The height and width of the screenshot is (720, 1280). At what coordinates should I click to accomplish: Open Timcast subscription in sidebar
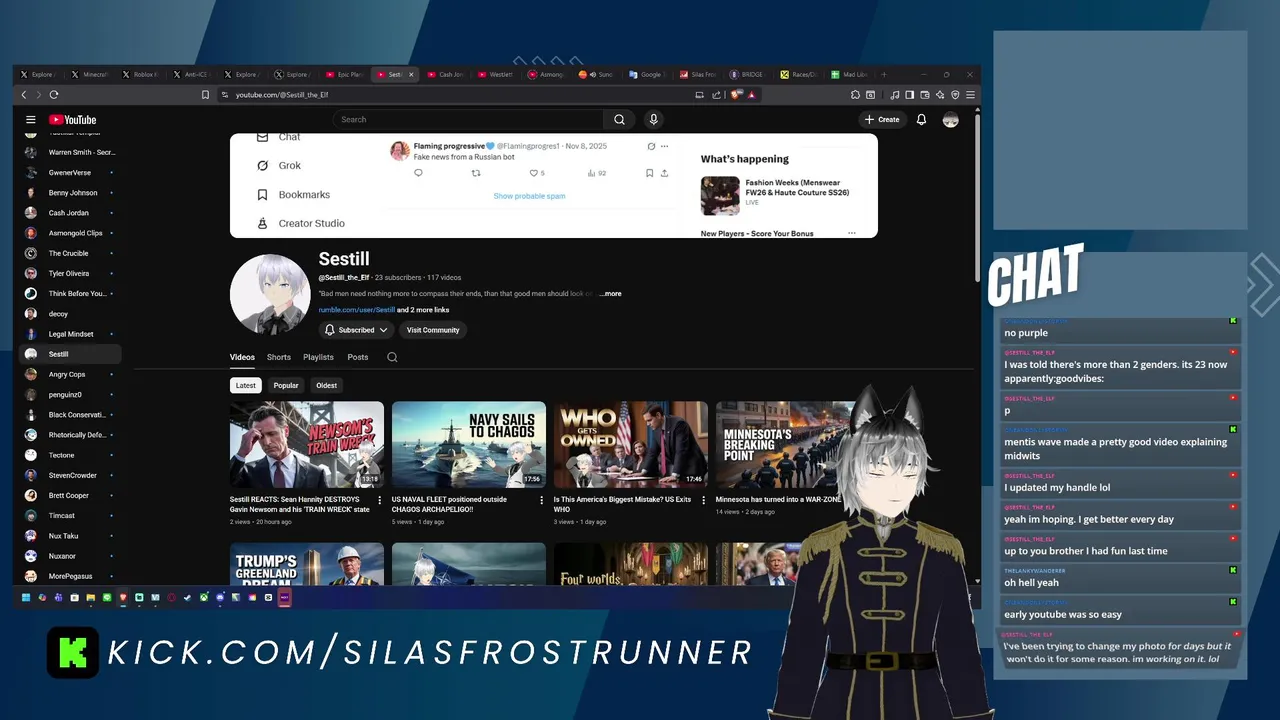point(70,515)
